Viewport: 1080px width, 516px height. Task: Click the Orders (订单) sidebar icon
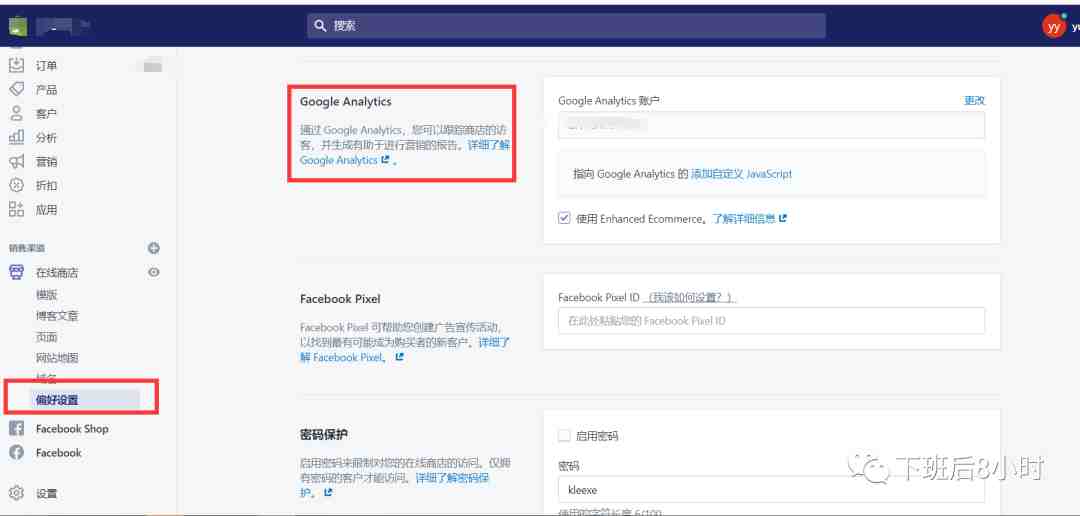tap(16, 65)
